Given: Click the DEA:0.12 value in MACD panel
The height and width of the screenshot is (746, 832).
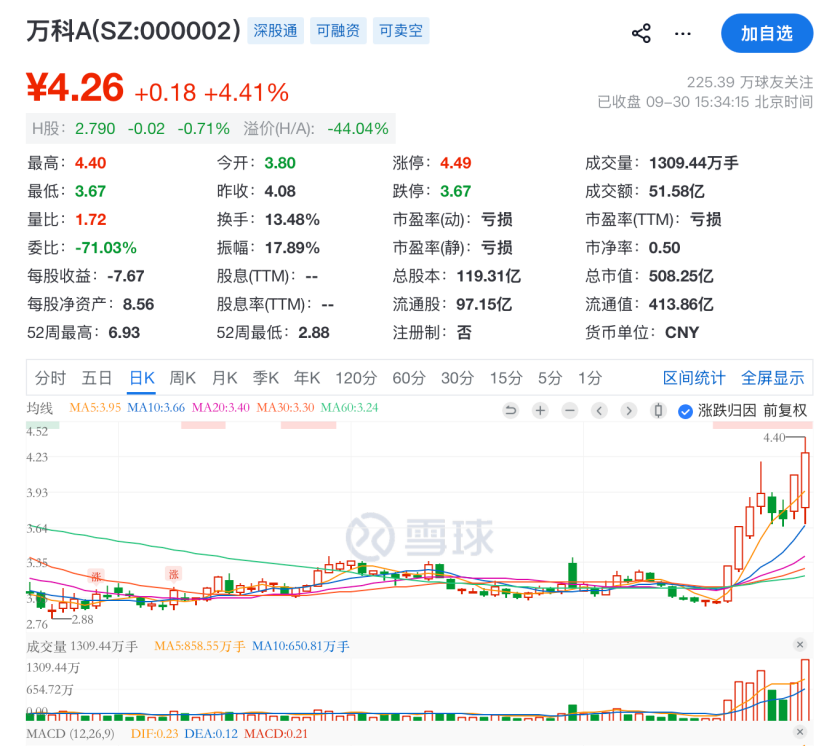Looking at the screenshot, I should click(211, 734).
